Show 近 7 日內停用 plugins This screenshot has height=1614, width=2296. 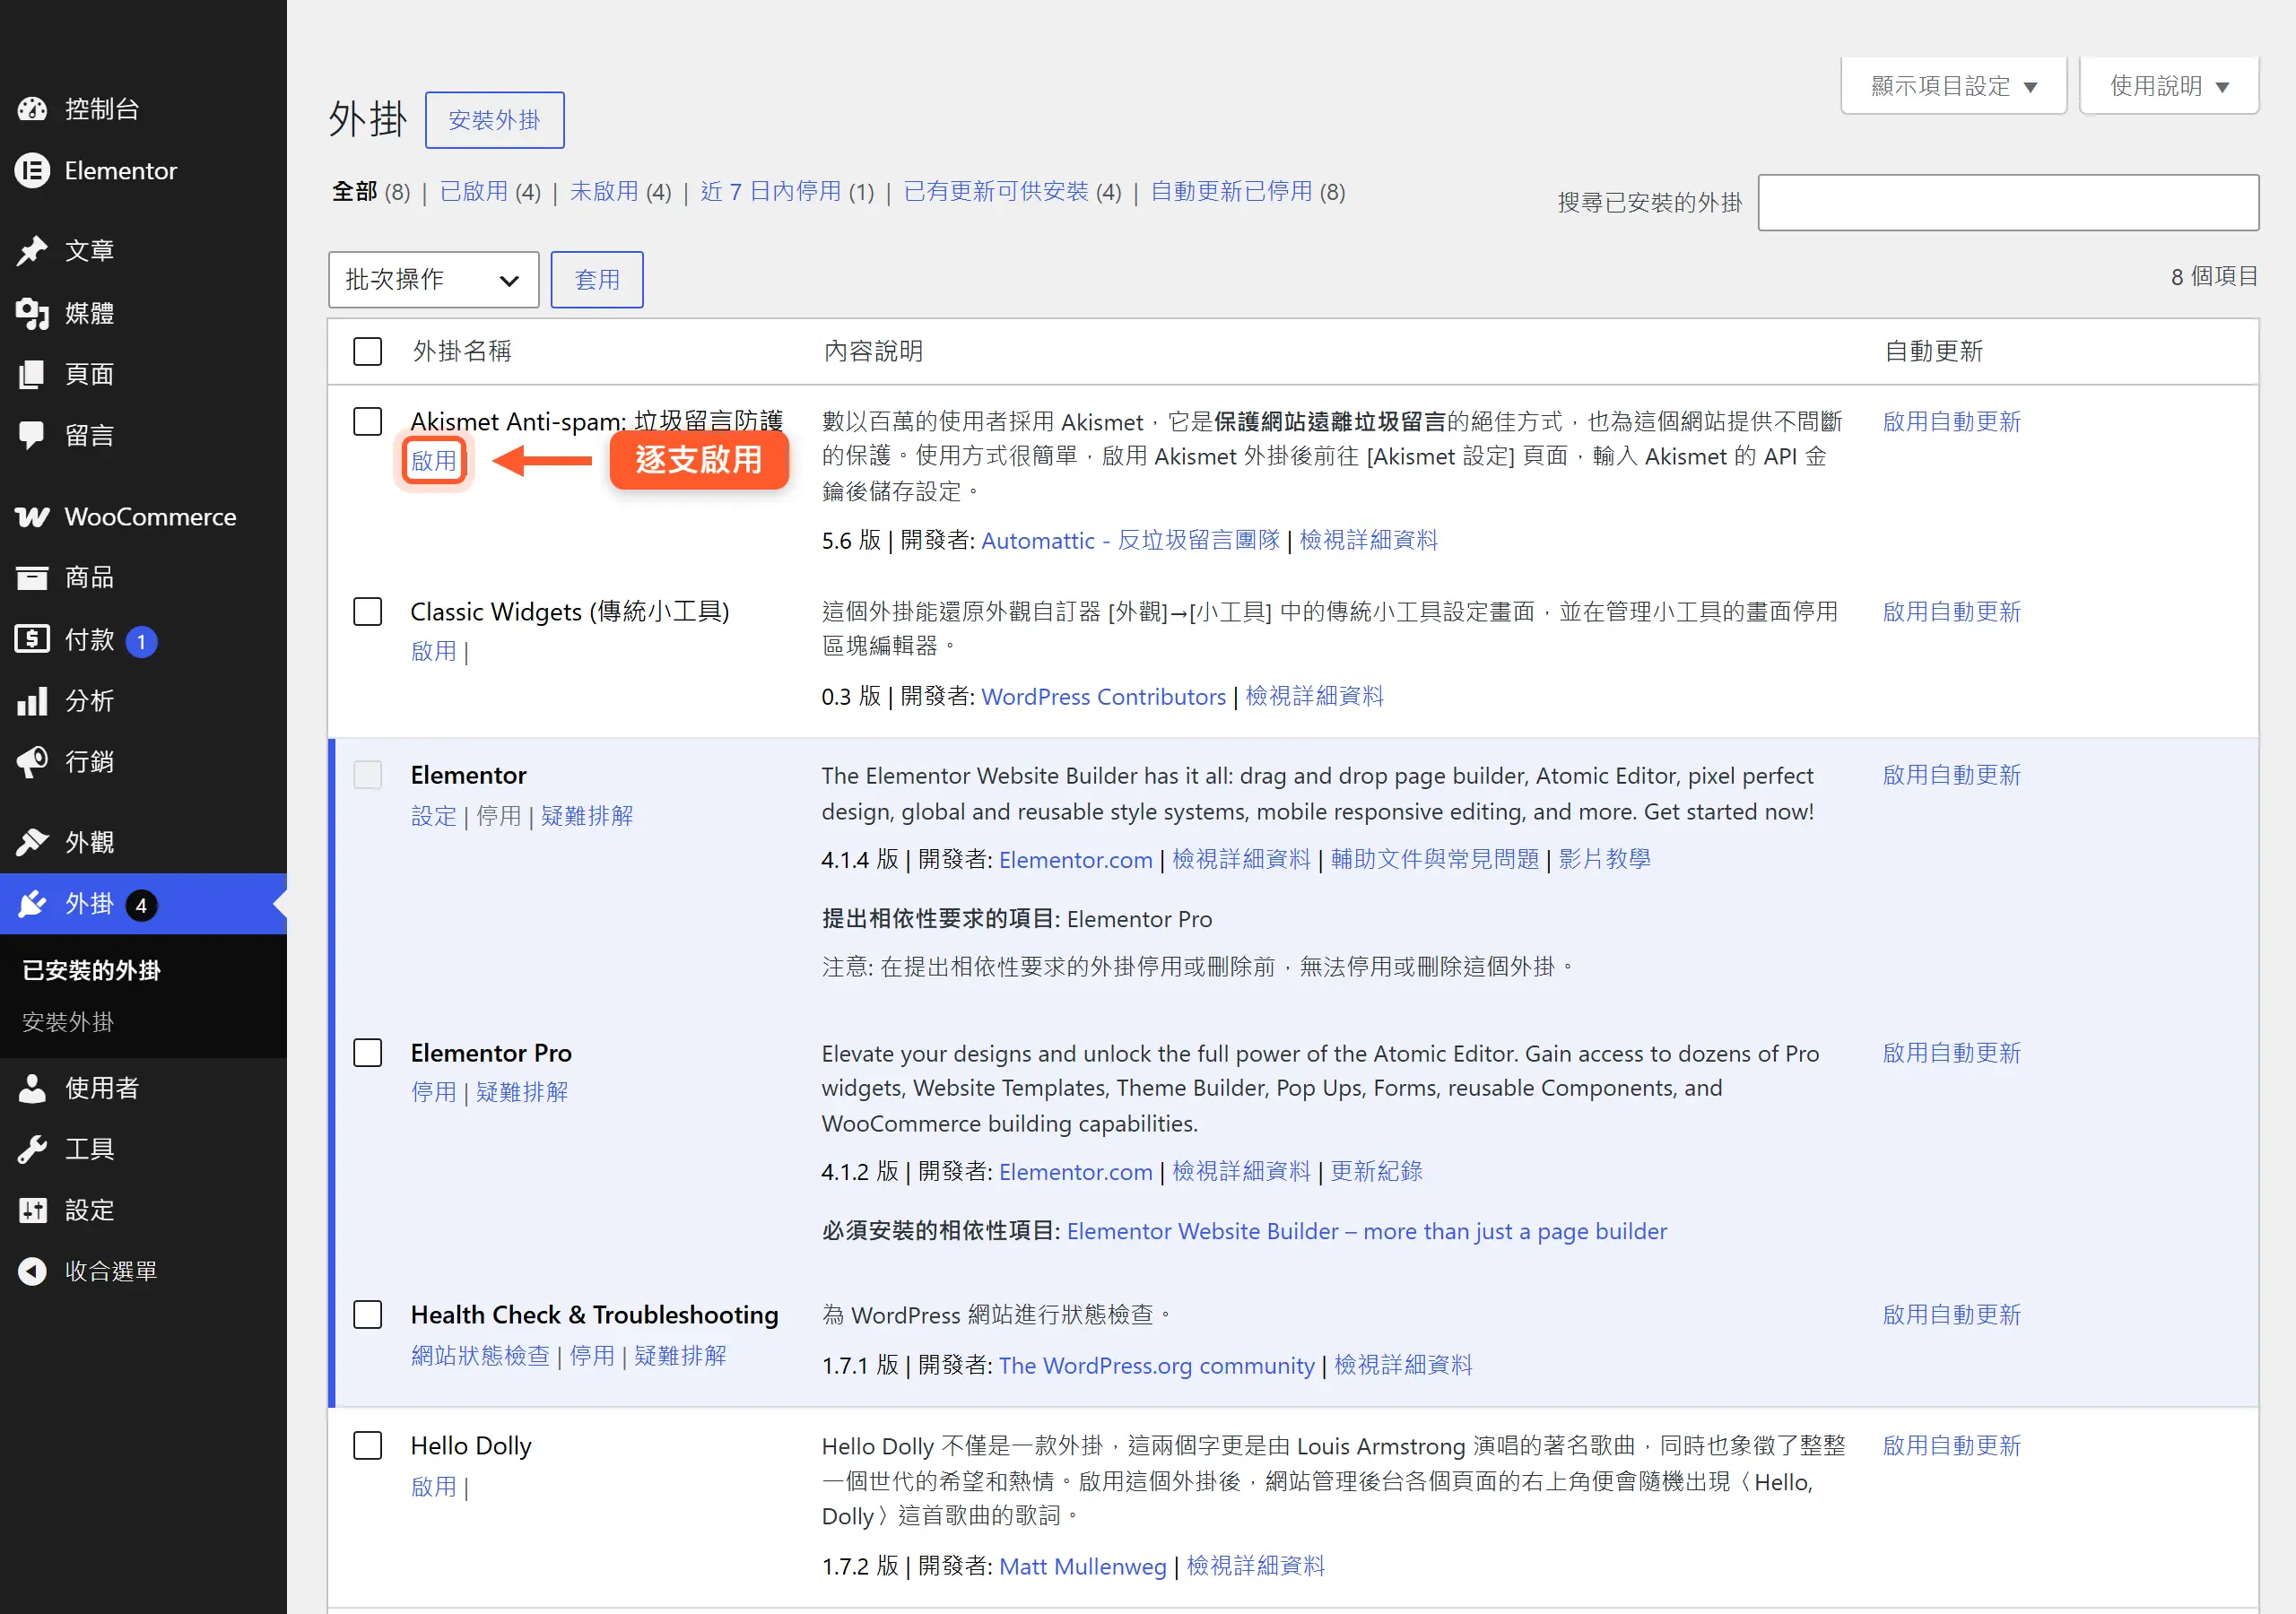pos(770,191)
